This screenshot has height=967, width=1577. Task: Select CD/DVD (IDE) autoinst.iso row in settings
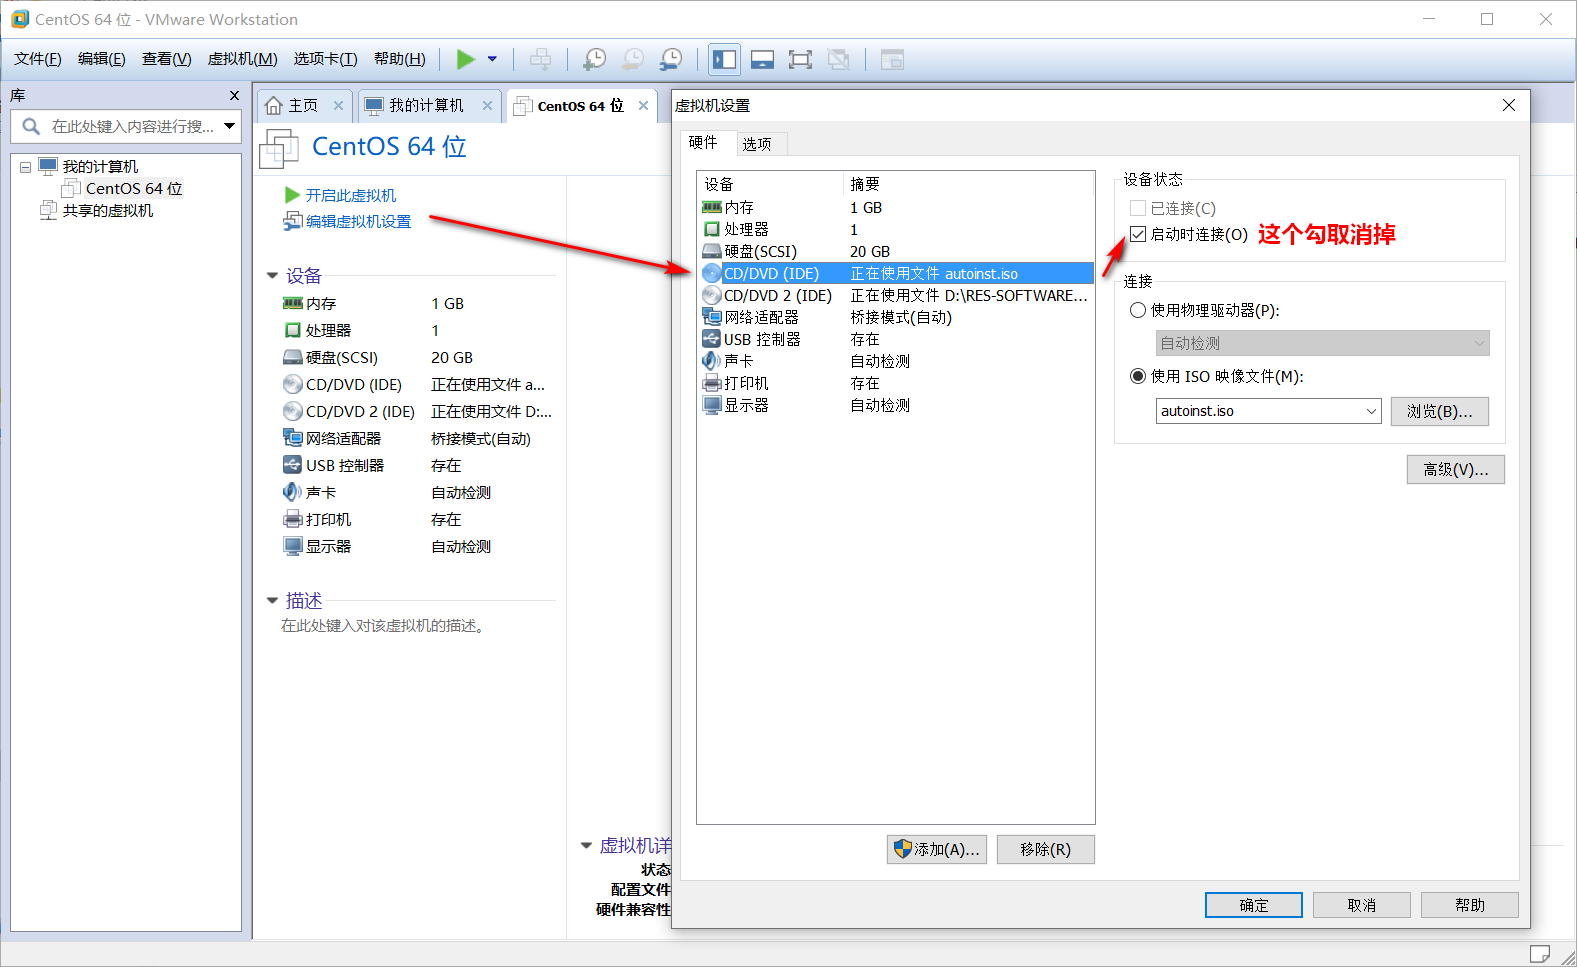coord(896,273)
